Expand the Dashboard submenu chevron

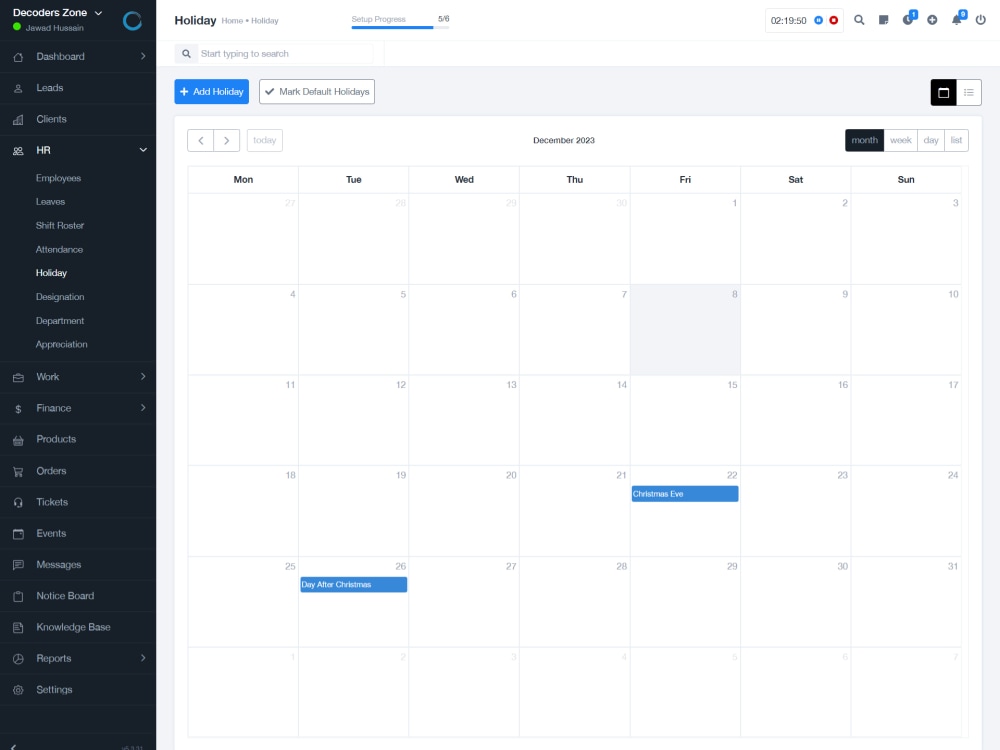pyautogui.click(x=143, y=56)
